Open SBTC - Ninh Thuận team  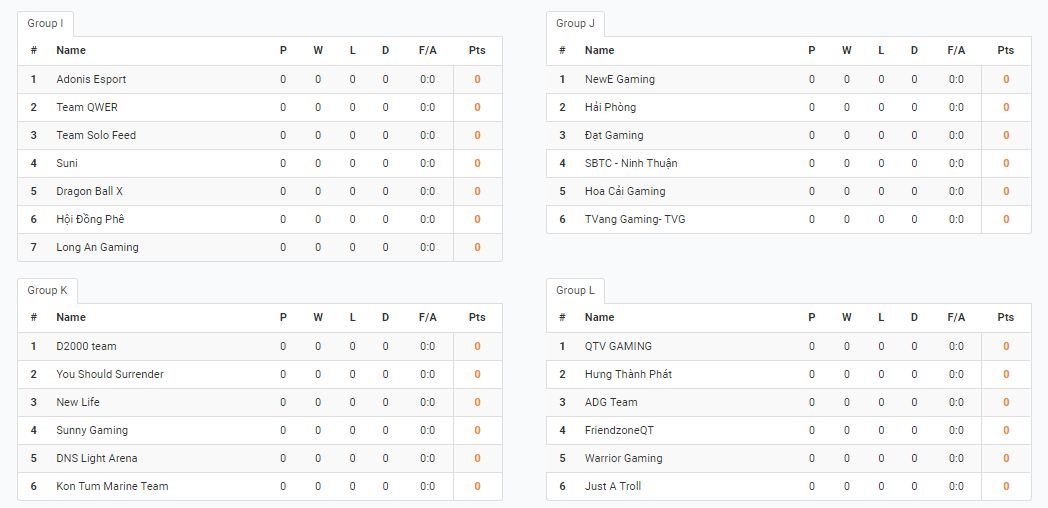[631, 163]
